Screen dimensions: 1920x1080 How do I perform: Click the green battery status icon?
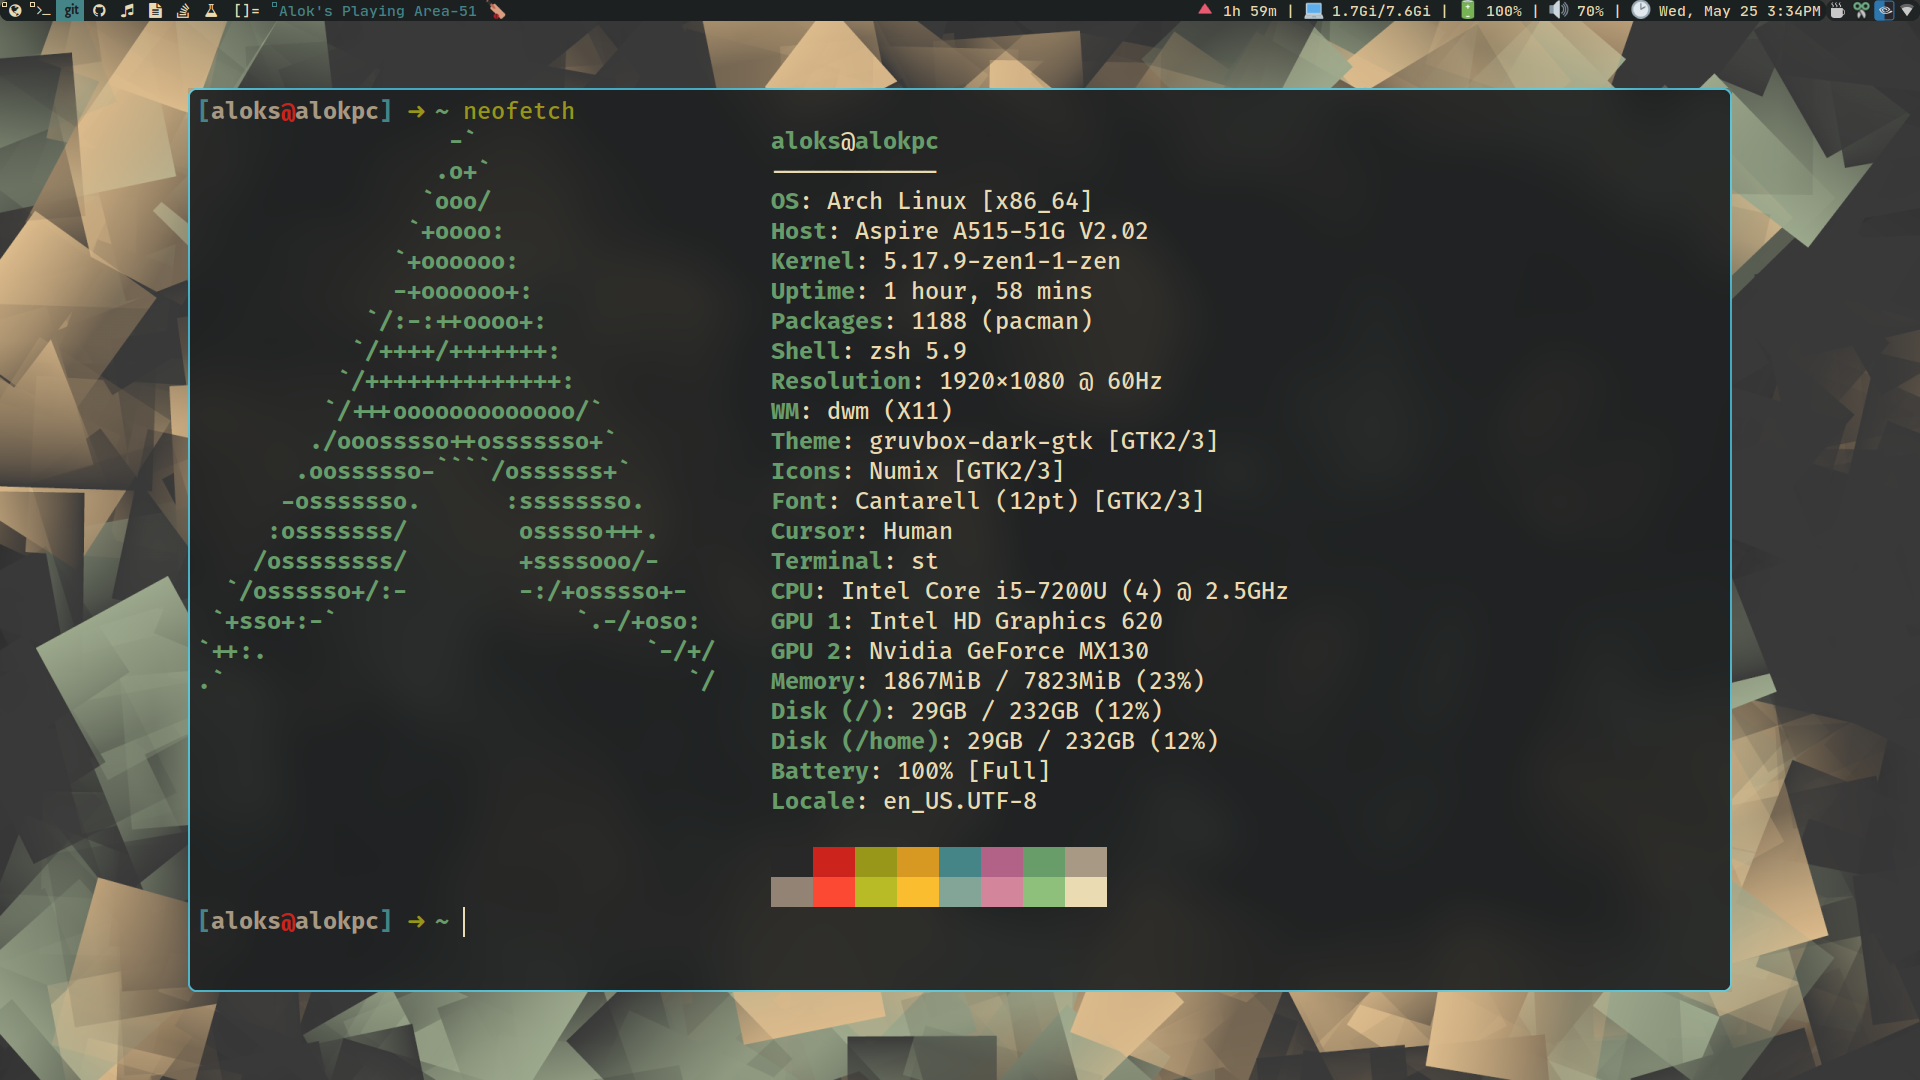[1468, 11]
